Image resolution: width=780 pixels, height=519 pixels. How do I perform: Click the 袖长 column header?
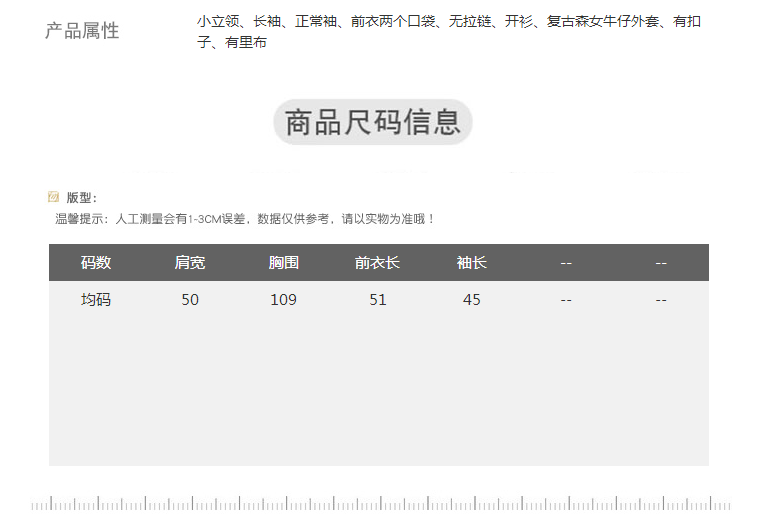tap(471, 263)
